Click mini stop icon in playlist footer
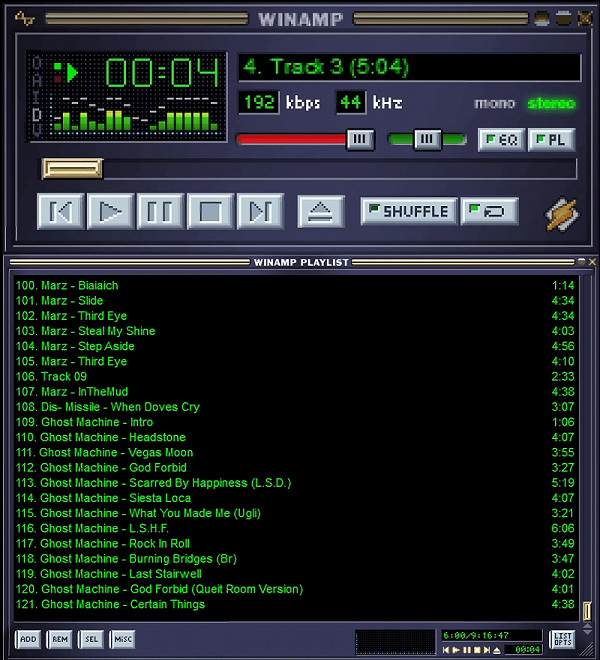This screenshot has width=600, height=660. click(x=477, y=650)
